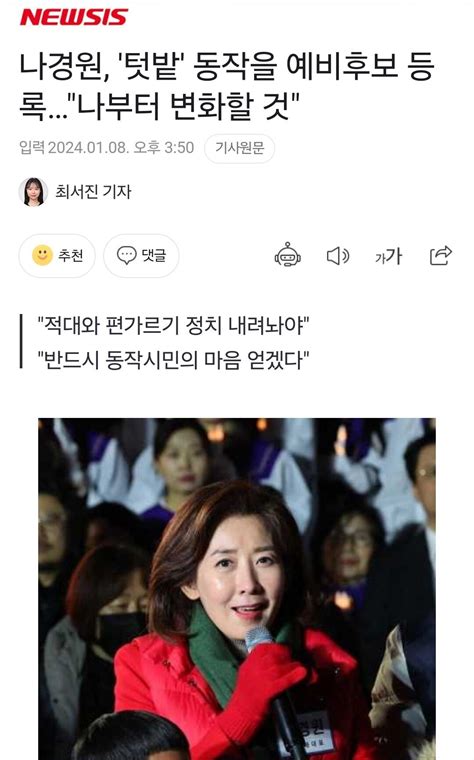
Task: Click reporter 최서진's profile photo
Action: pyautogui.click(x=33, y=192)
